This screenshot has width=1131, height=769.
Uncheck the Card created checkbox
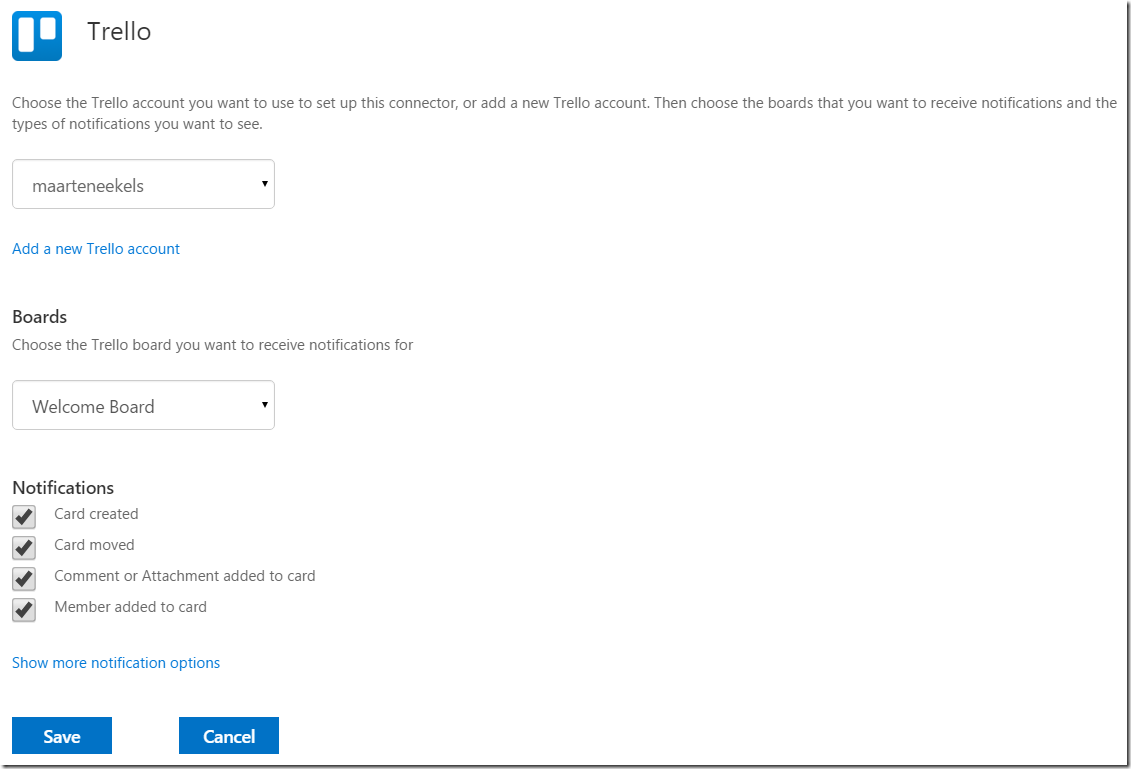tap(24, 516)
